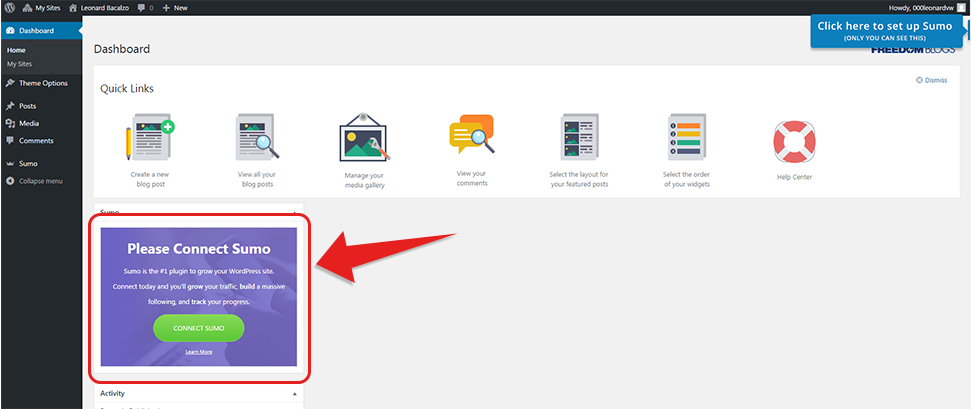Click the Posts pushpin icon
Screen dimensions: 971x409
pyautogui.click(x=10, y=106)
